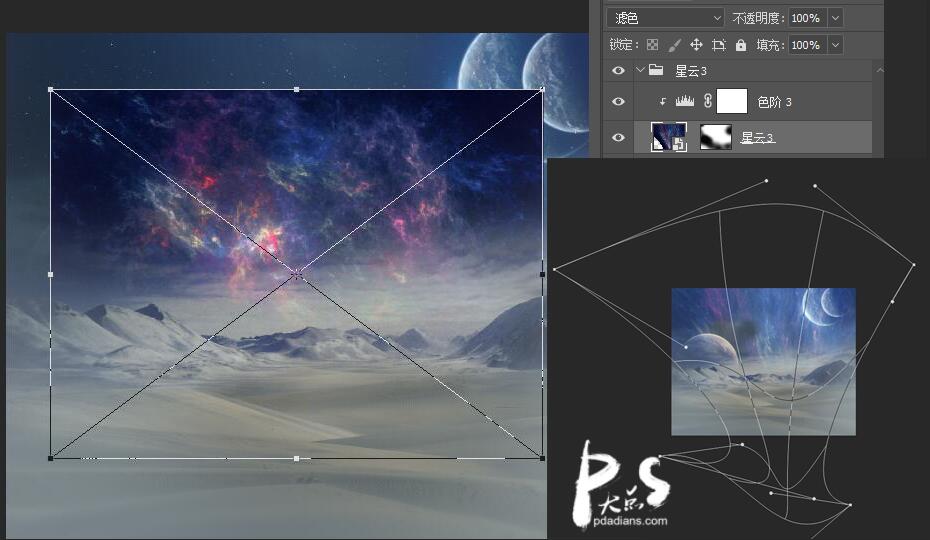The height and width of the screenshot is (540, 930).
Task: Click the 填充 100% value field
Action: 807,45
